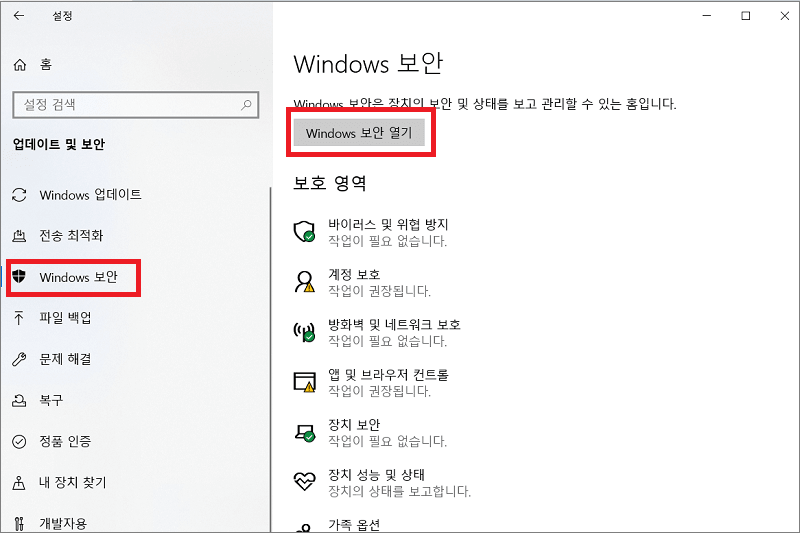Click the app and browser control icon

pos(305,382)
